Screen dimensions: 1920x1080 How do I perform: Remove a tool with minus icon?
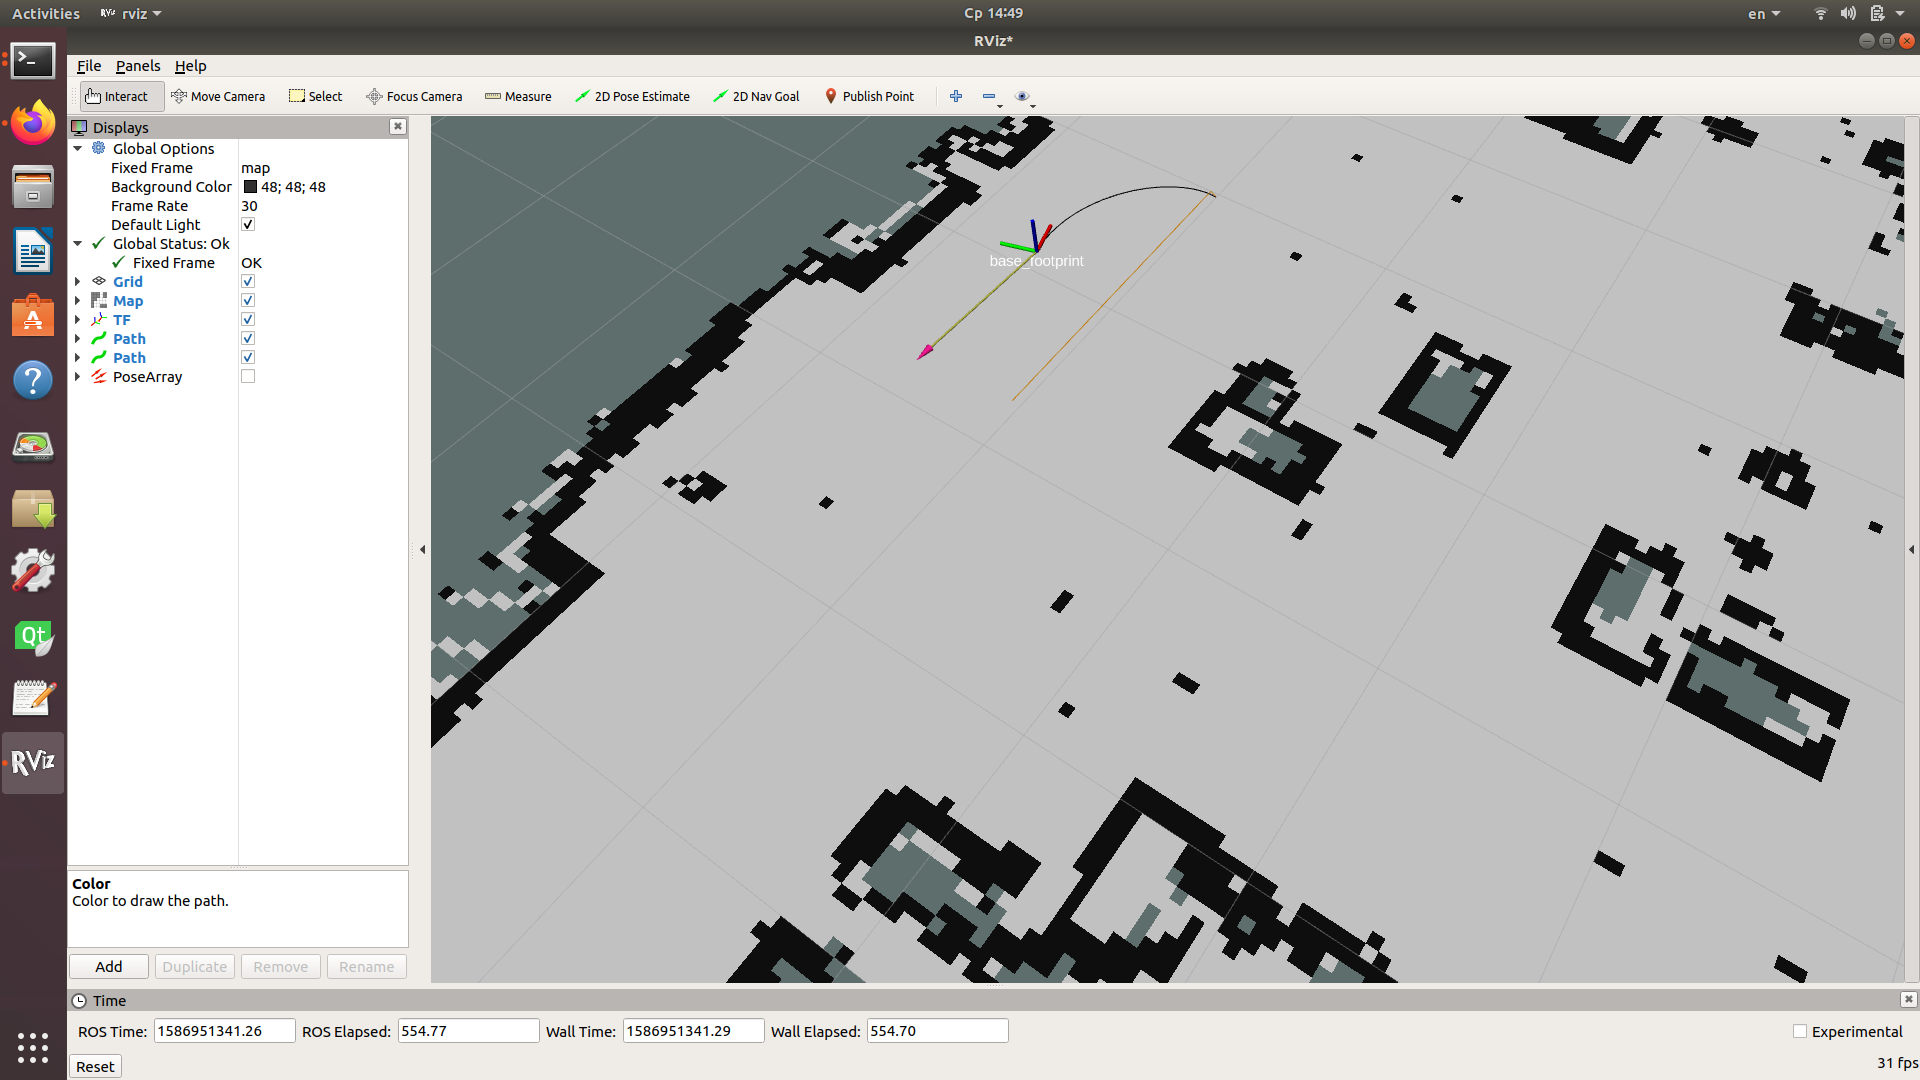[990, 96]
